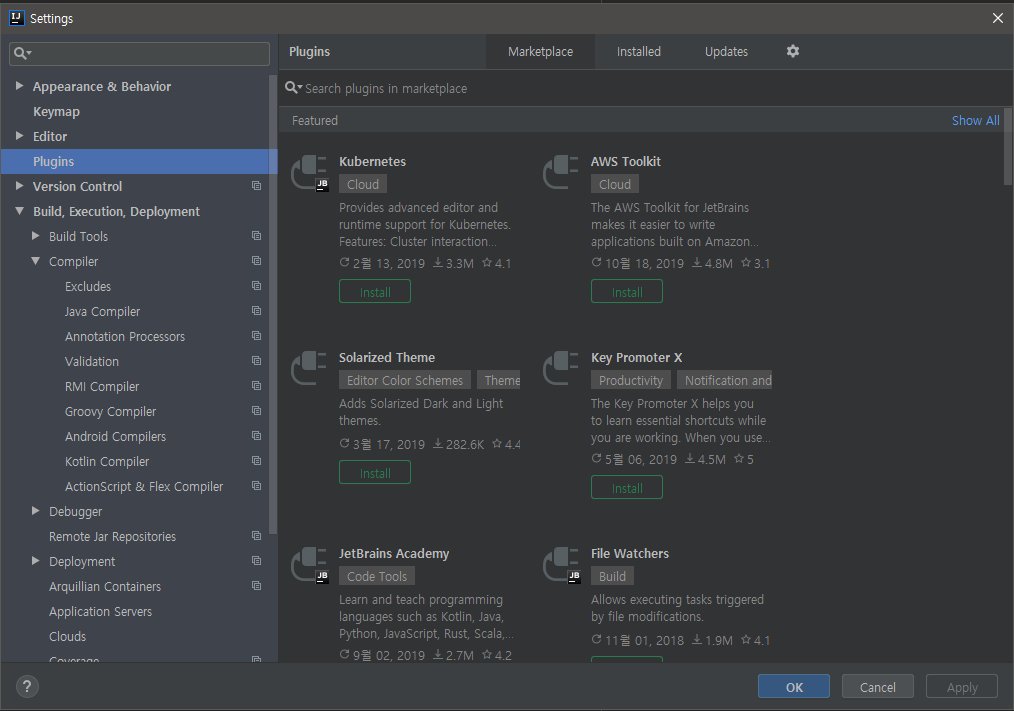Click the marketplace search magnifier icon

point(294,87)
